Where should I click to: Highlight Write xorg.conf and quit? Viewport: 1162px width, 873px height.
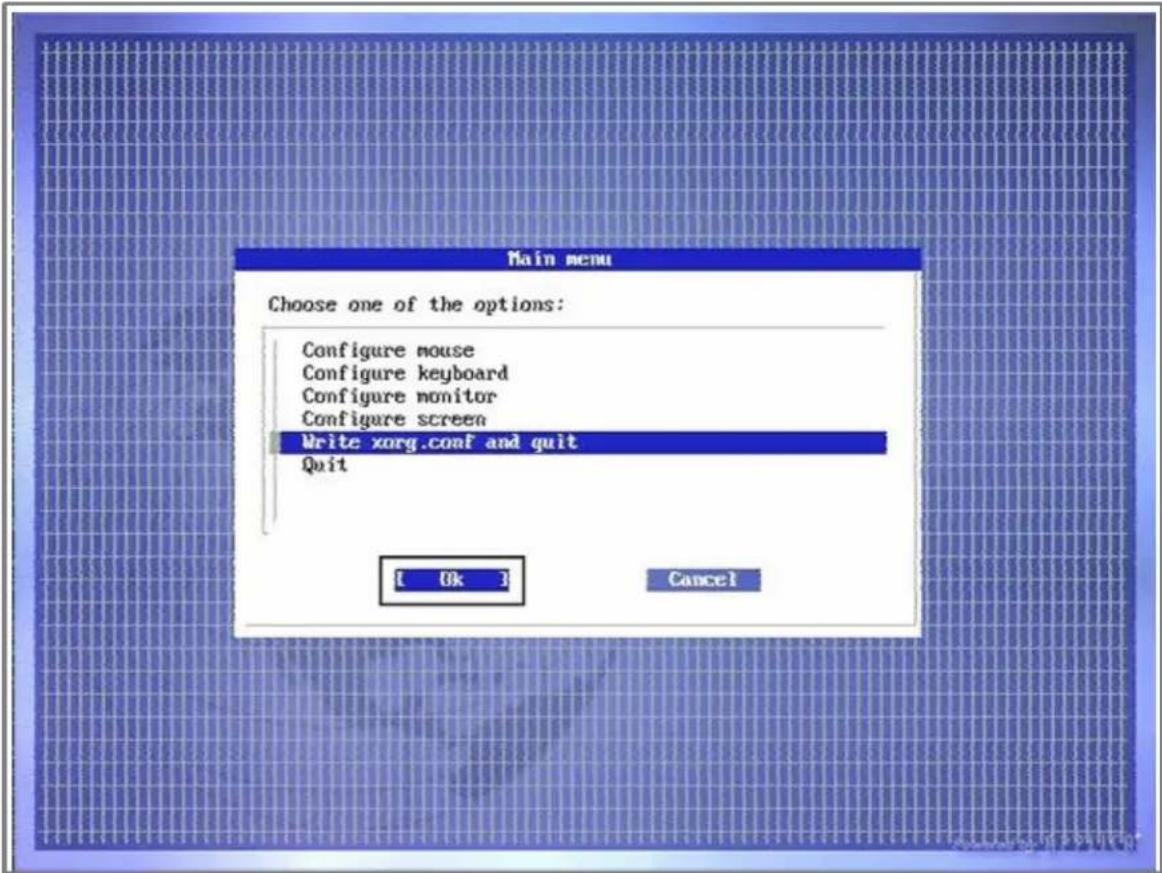[x=582, y=442]
